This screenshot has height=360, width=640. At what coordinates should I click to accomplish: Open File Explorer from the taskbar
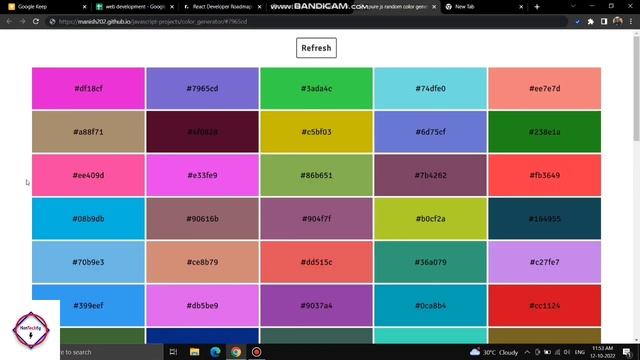[x=194, y=352]
